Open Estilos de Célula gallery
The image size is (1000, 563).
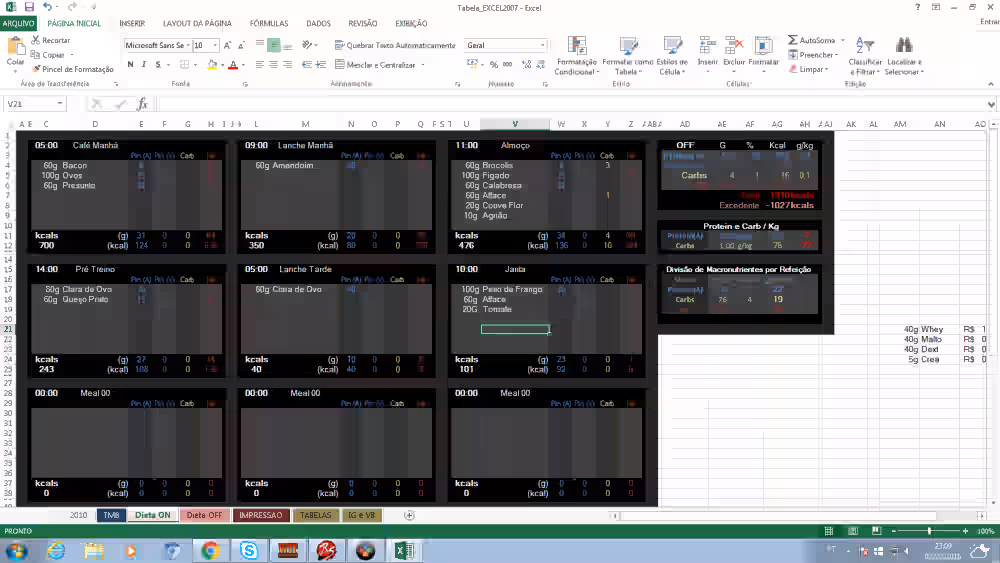pos(672,56)
